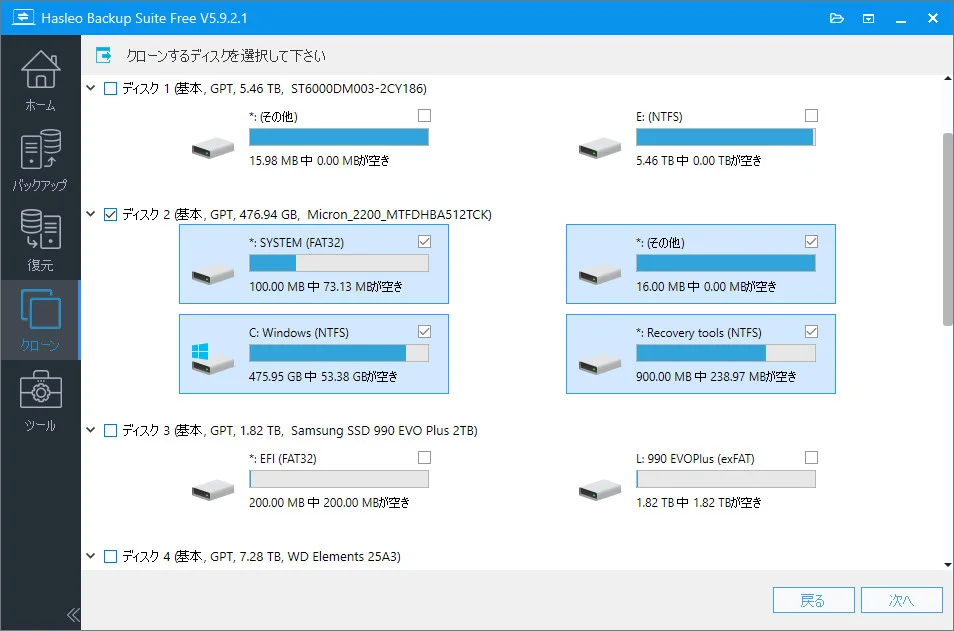The width and height of the screenshot is (954, 631).
Task: Tick the E: (NTFS) partition checkbox
Action: click(811, 116)
